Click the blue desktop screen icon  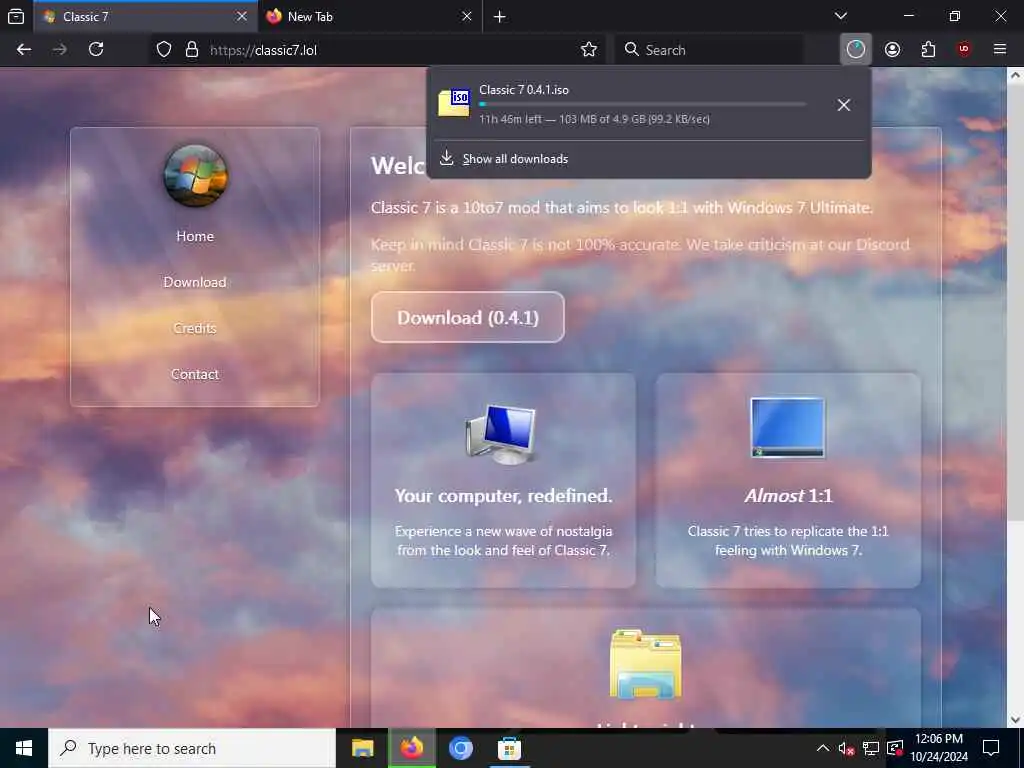tap(788, 428)
